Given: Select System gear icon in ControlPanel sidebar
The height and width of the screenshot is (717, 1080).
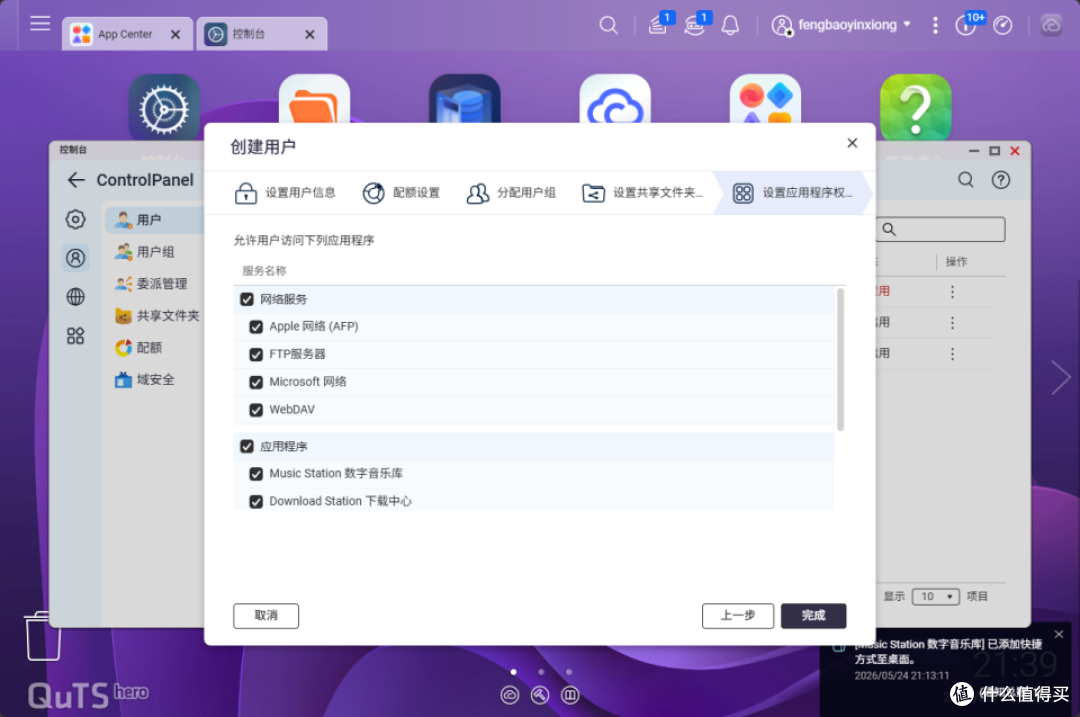Looking at the screenshot, I should 75,219.
